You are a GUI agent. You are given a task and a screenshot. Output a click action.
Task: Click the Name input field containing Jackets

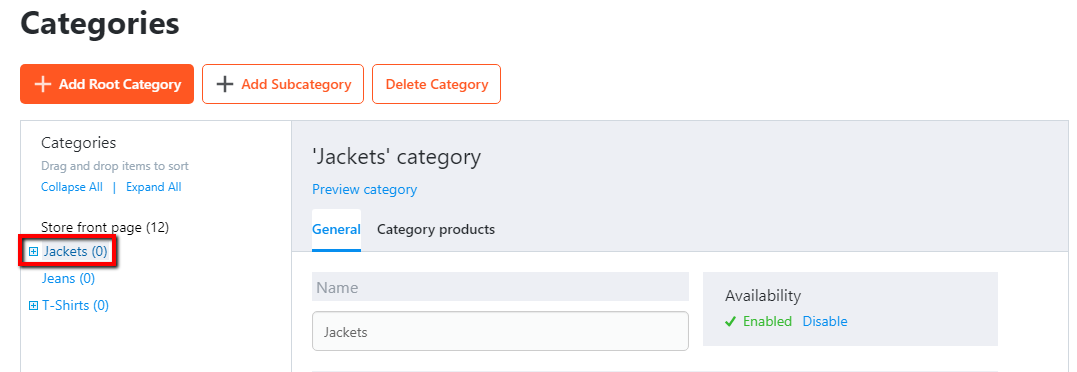coord(500,332)
